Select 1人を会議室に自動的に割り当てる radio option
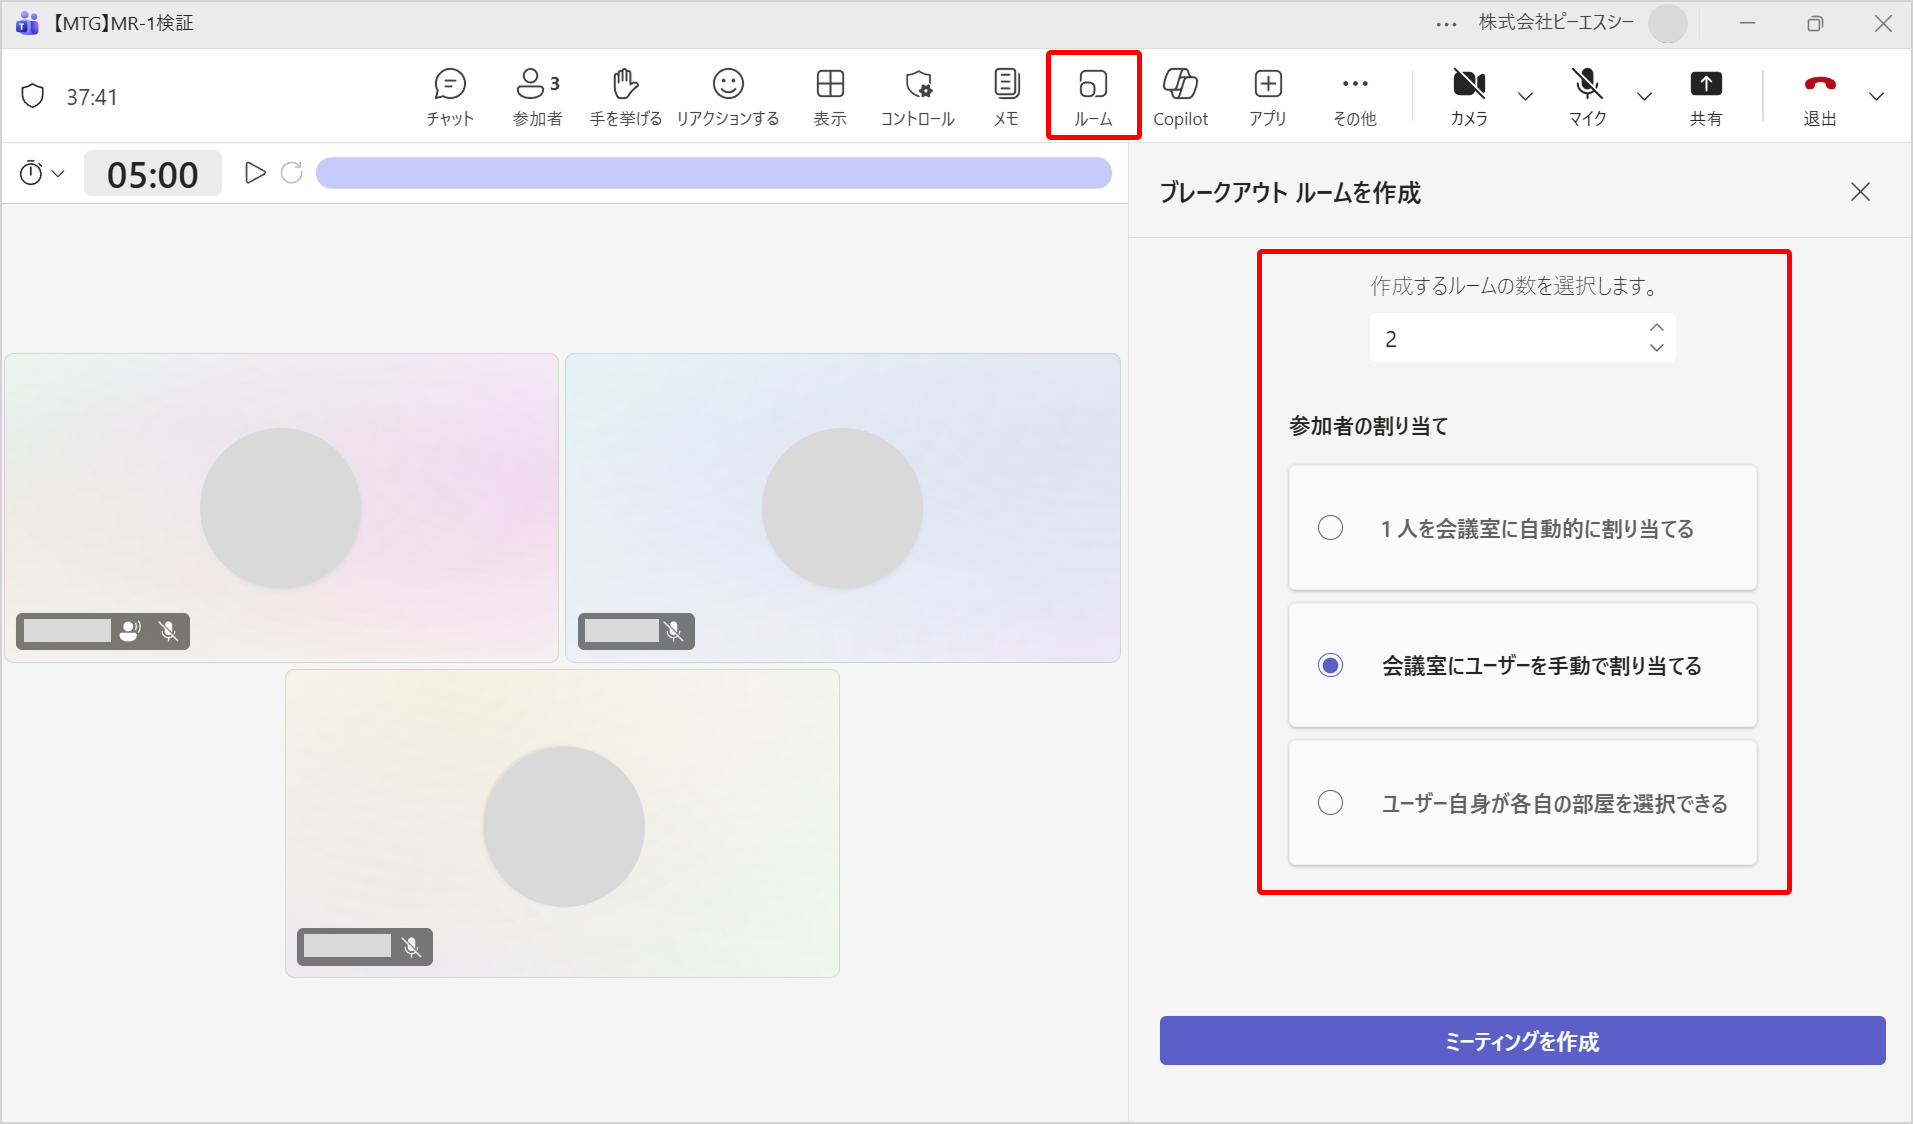This screenshot has height=1124, width=1913. [1330, 528]
